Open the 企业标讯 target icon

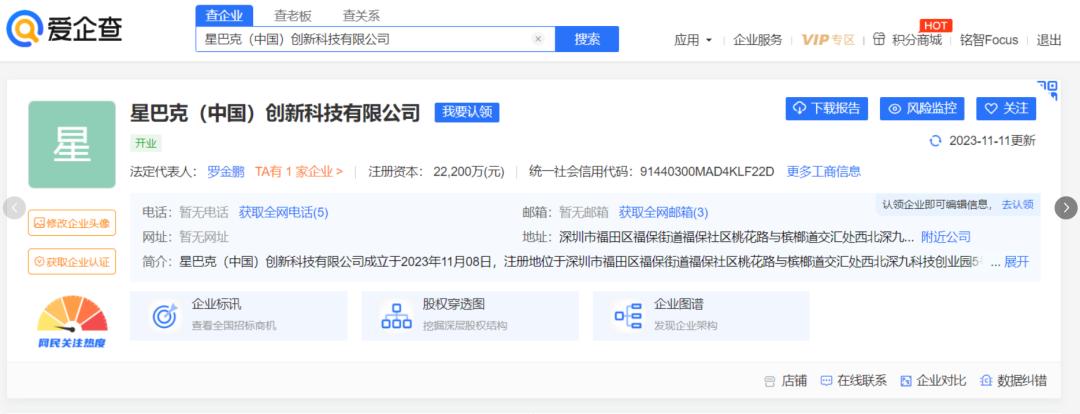[x=165, y=315]
